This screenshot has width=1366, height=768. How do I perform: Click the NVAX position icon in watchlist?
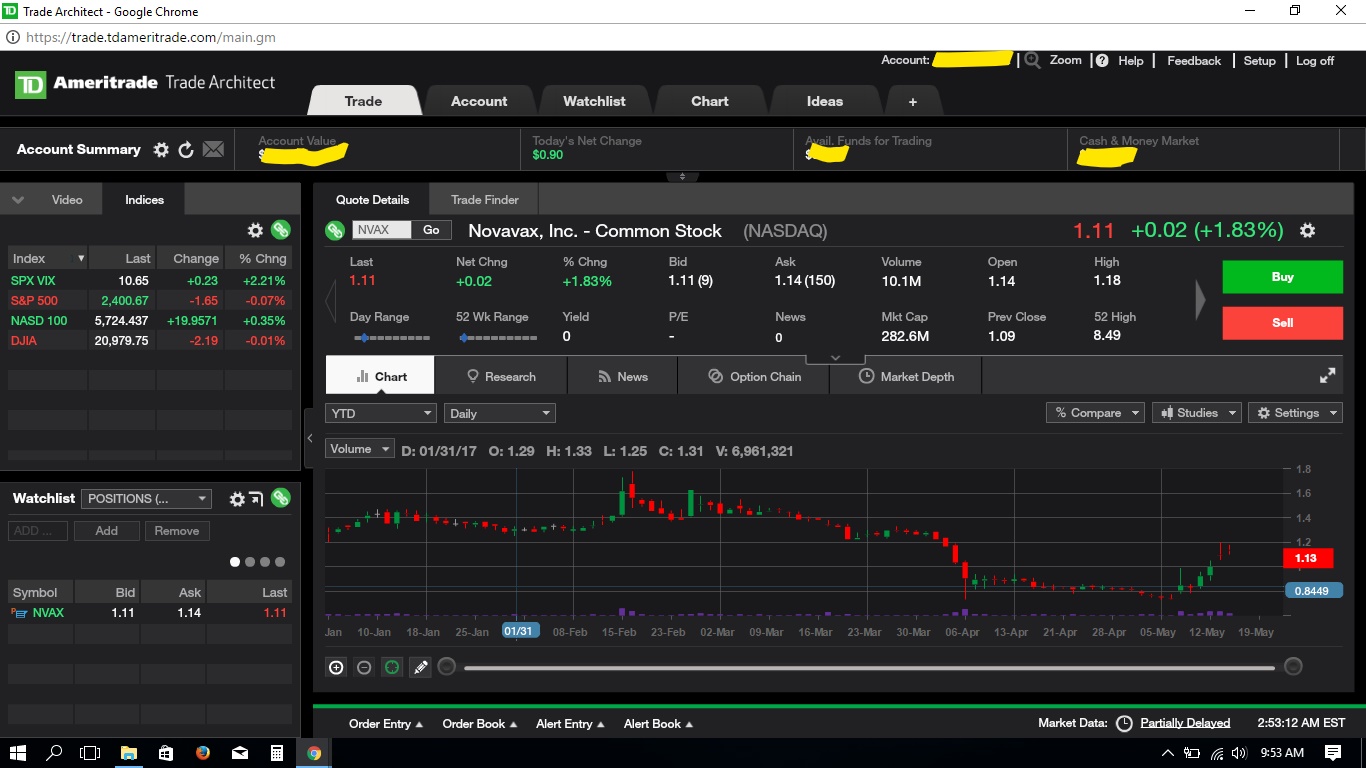click(19, 613)
